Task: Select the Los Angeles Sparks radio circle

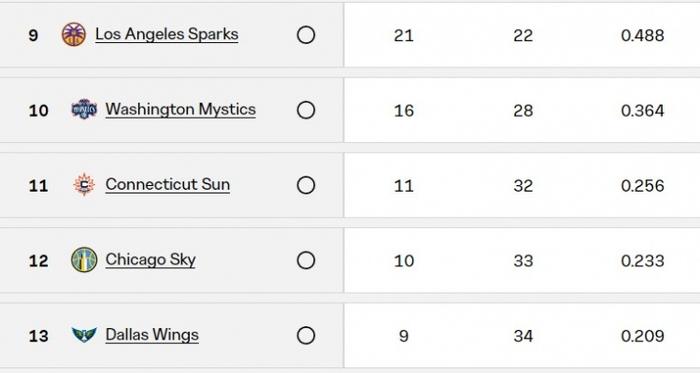Action: click(306, 35)
